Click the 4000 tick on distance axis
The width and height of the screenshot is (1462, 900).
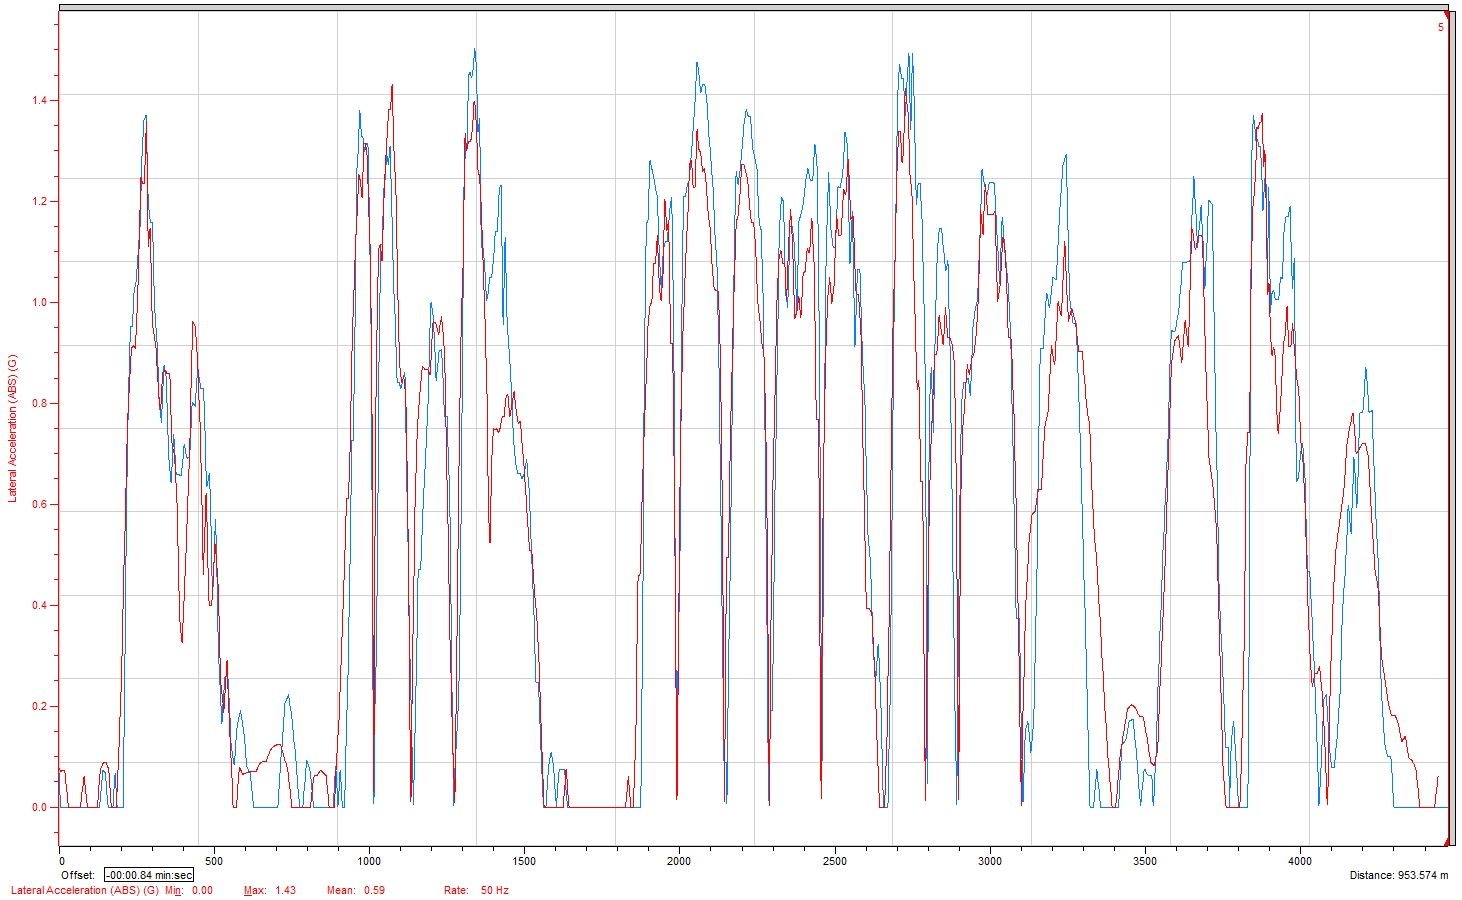pos(1299,861)
